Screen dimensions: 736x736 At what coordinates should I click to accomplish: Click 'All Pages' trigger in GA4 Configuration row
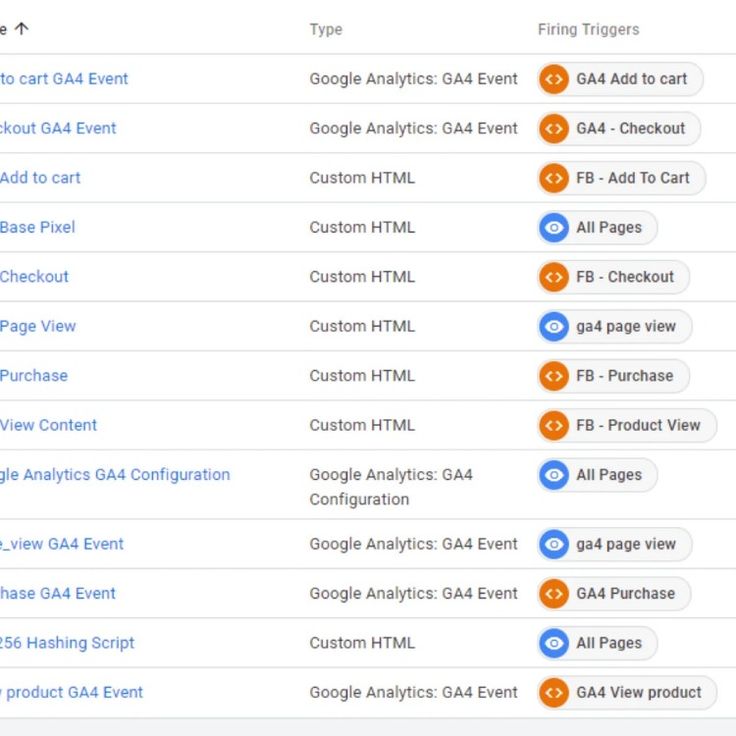pyautogui.click(x=598, y=475)
